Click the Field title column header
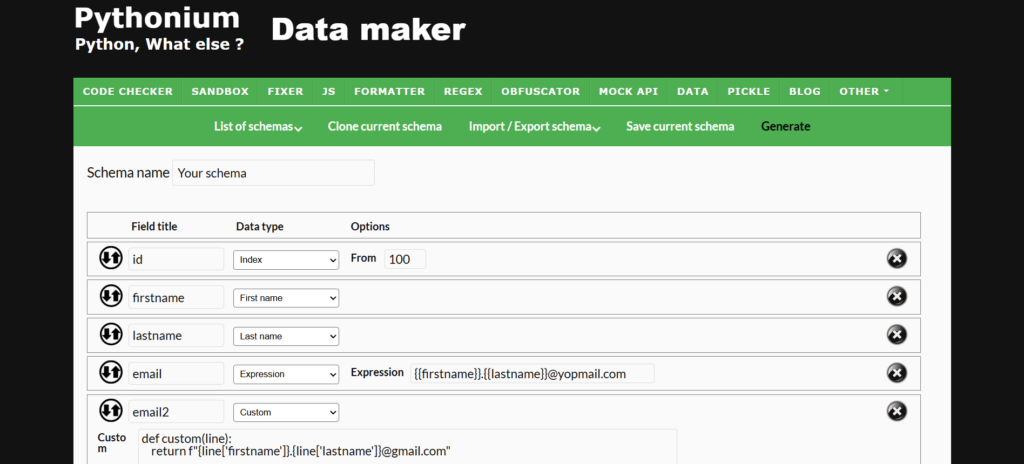 click(154, 227)
